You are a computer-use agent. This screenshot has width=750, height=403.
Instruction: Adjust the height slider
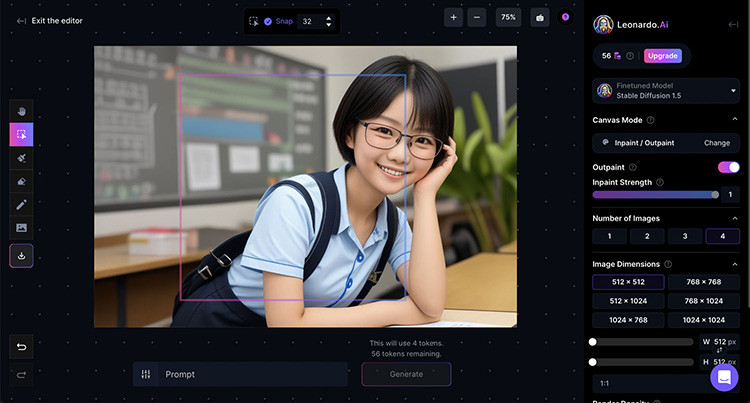coord(641,362)
